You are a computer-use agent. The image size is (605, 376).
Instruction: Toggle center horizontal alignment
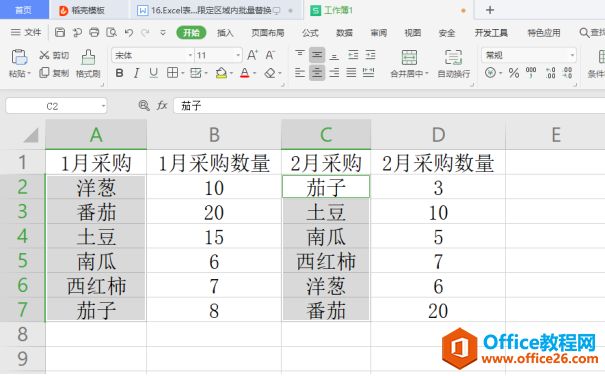(x=317, y=72)
